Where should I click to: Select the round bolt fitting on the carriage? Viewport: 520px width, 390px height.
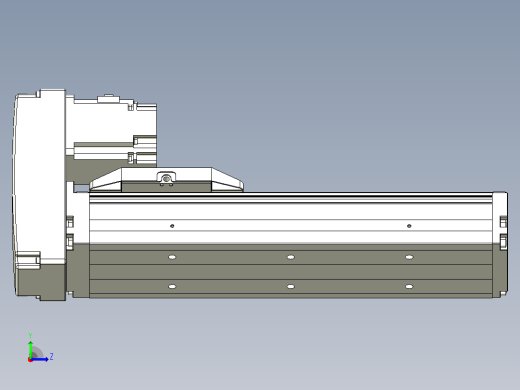[166, 179]
